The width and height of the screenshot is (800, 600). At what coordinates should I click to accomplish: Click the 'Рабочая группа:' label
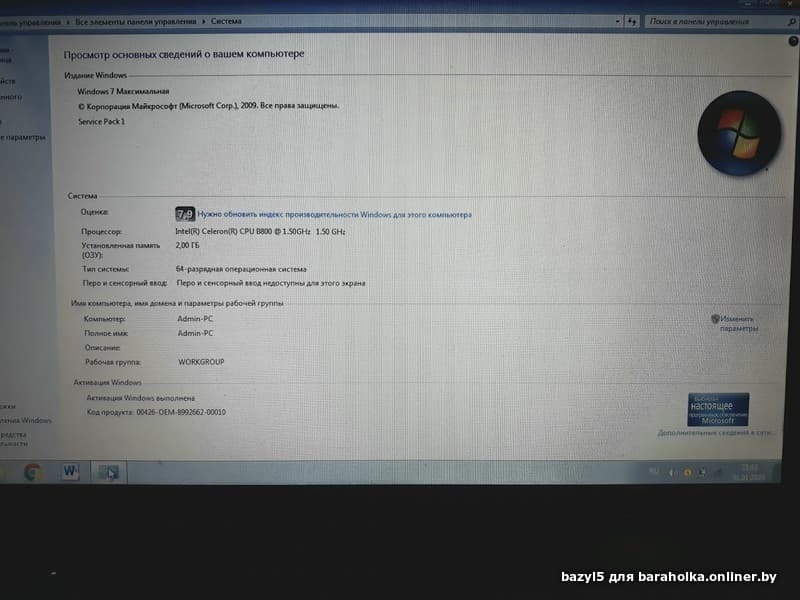coord(113,362)
